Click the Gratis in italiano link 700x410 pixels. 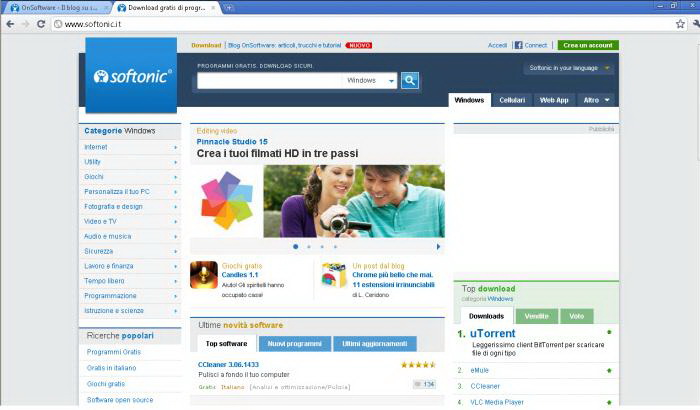pyautogui.click(x=112, y=368)
